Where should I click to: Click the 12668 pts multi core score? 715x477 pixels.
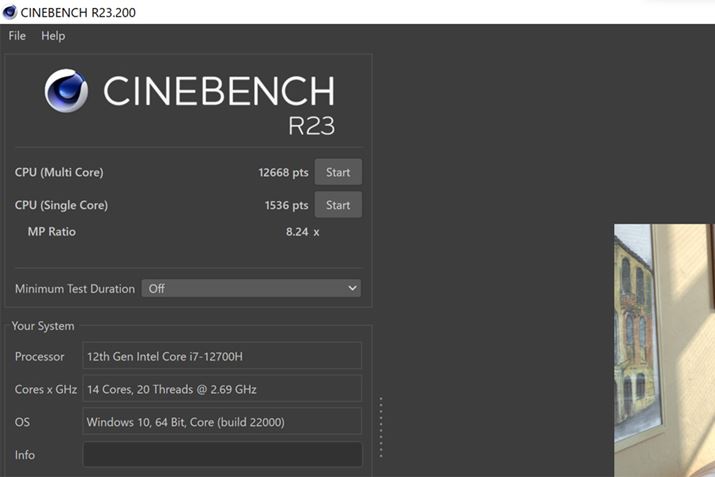coord(283,172)
